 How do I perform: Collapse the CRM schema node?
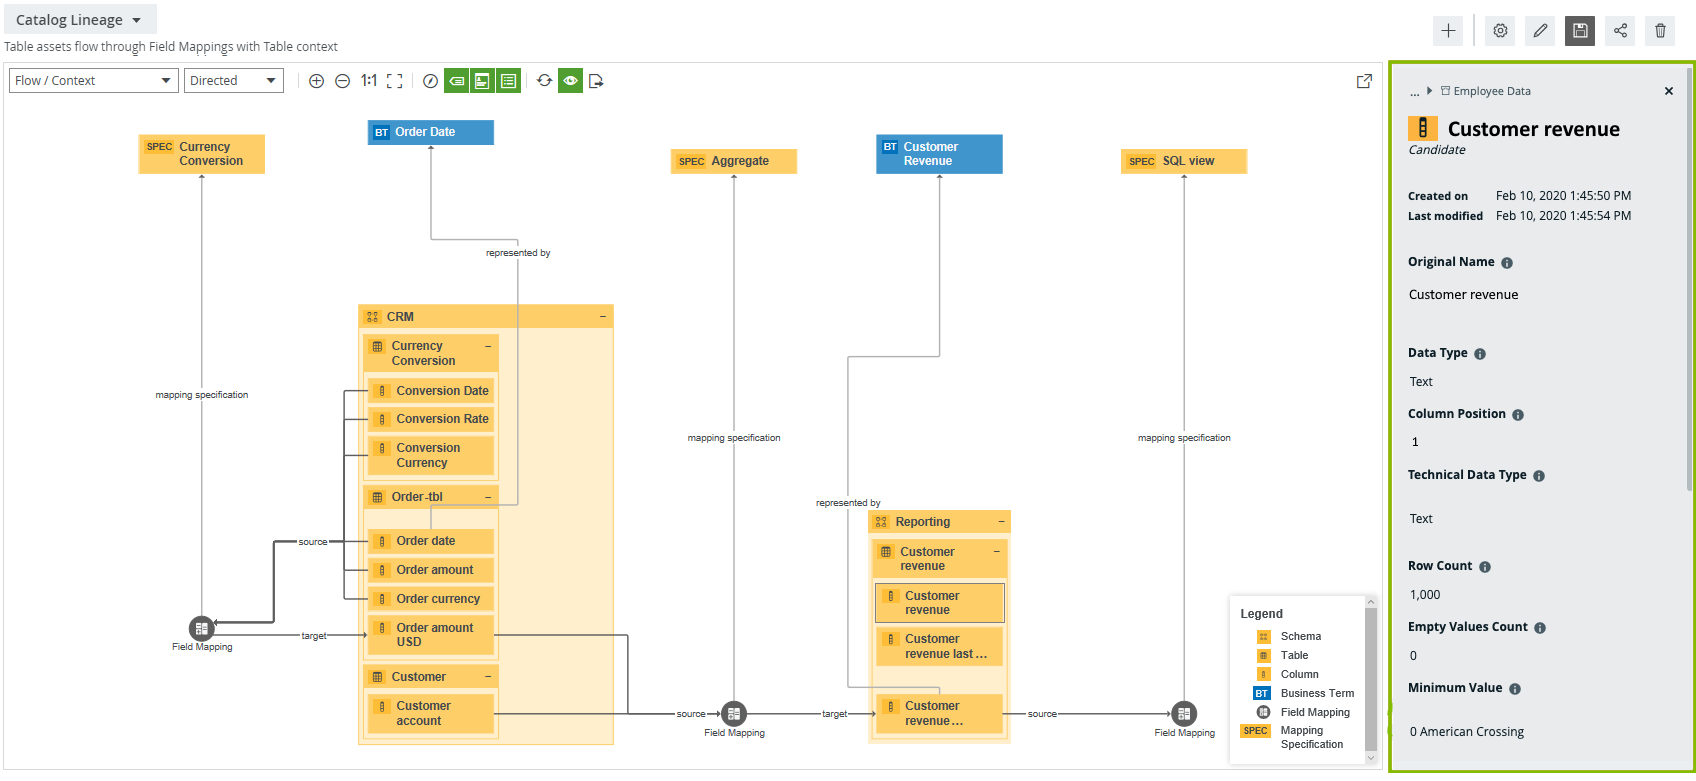(602, 317)
